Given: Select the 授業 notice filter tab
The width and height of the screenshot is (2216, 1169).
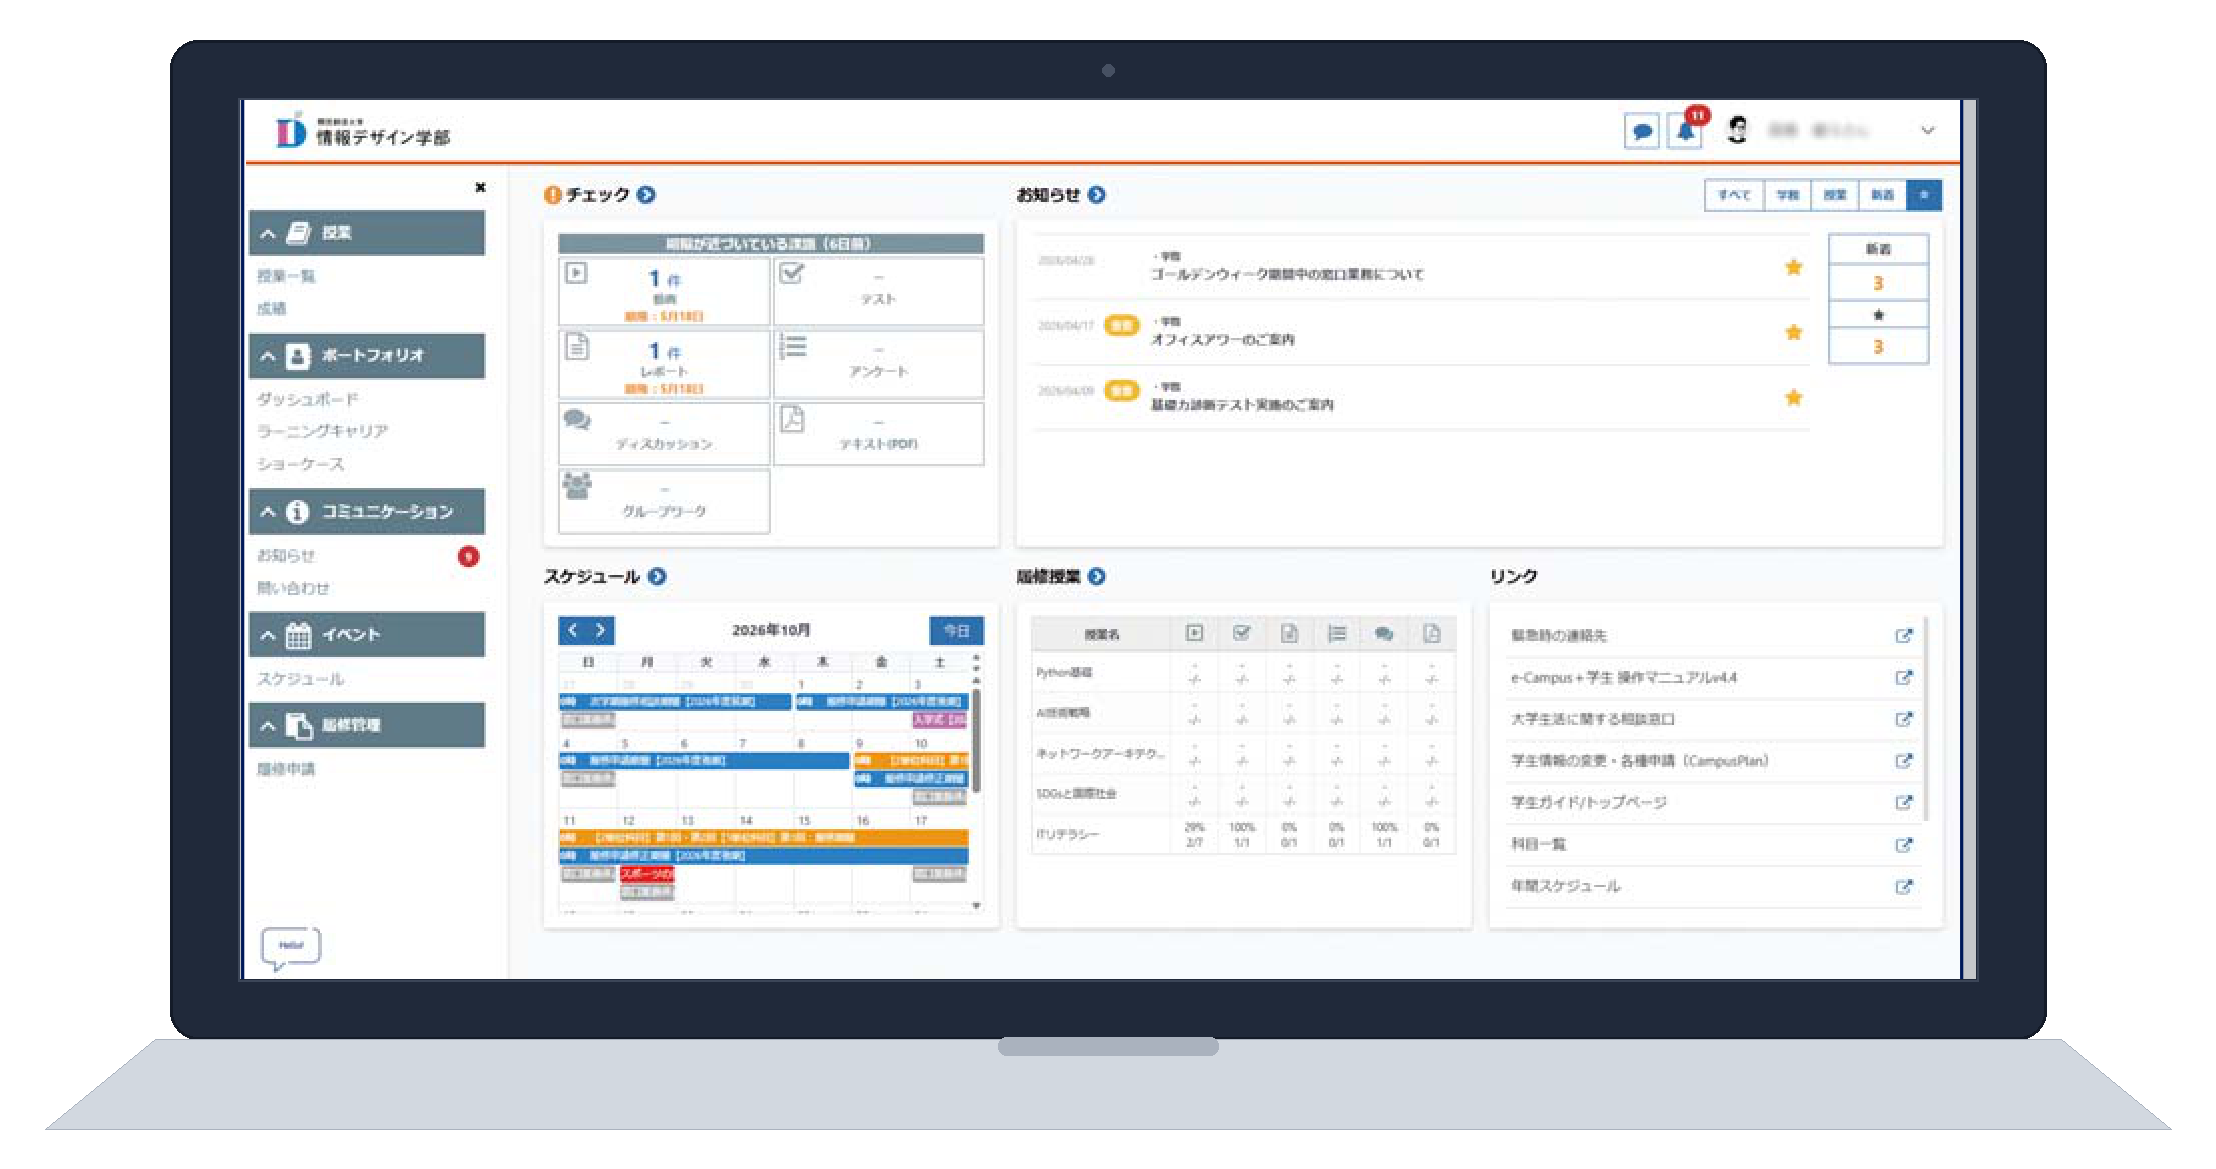Looking at the screenshot, I should coord(1835,195).
